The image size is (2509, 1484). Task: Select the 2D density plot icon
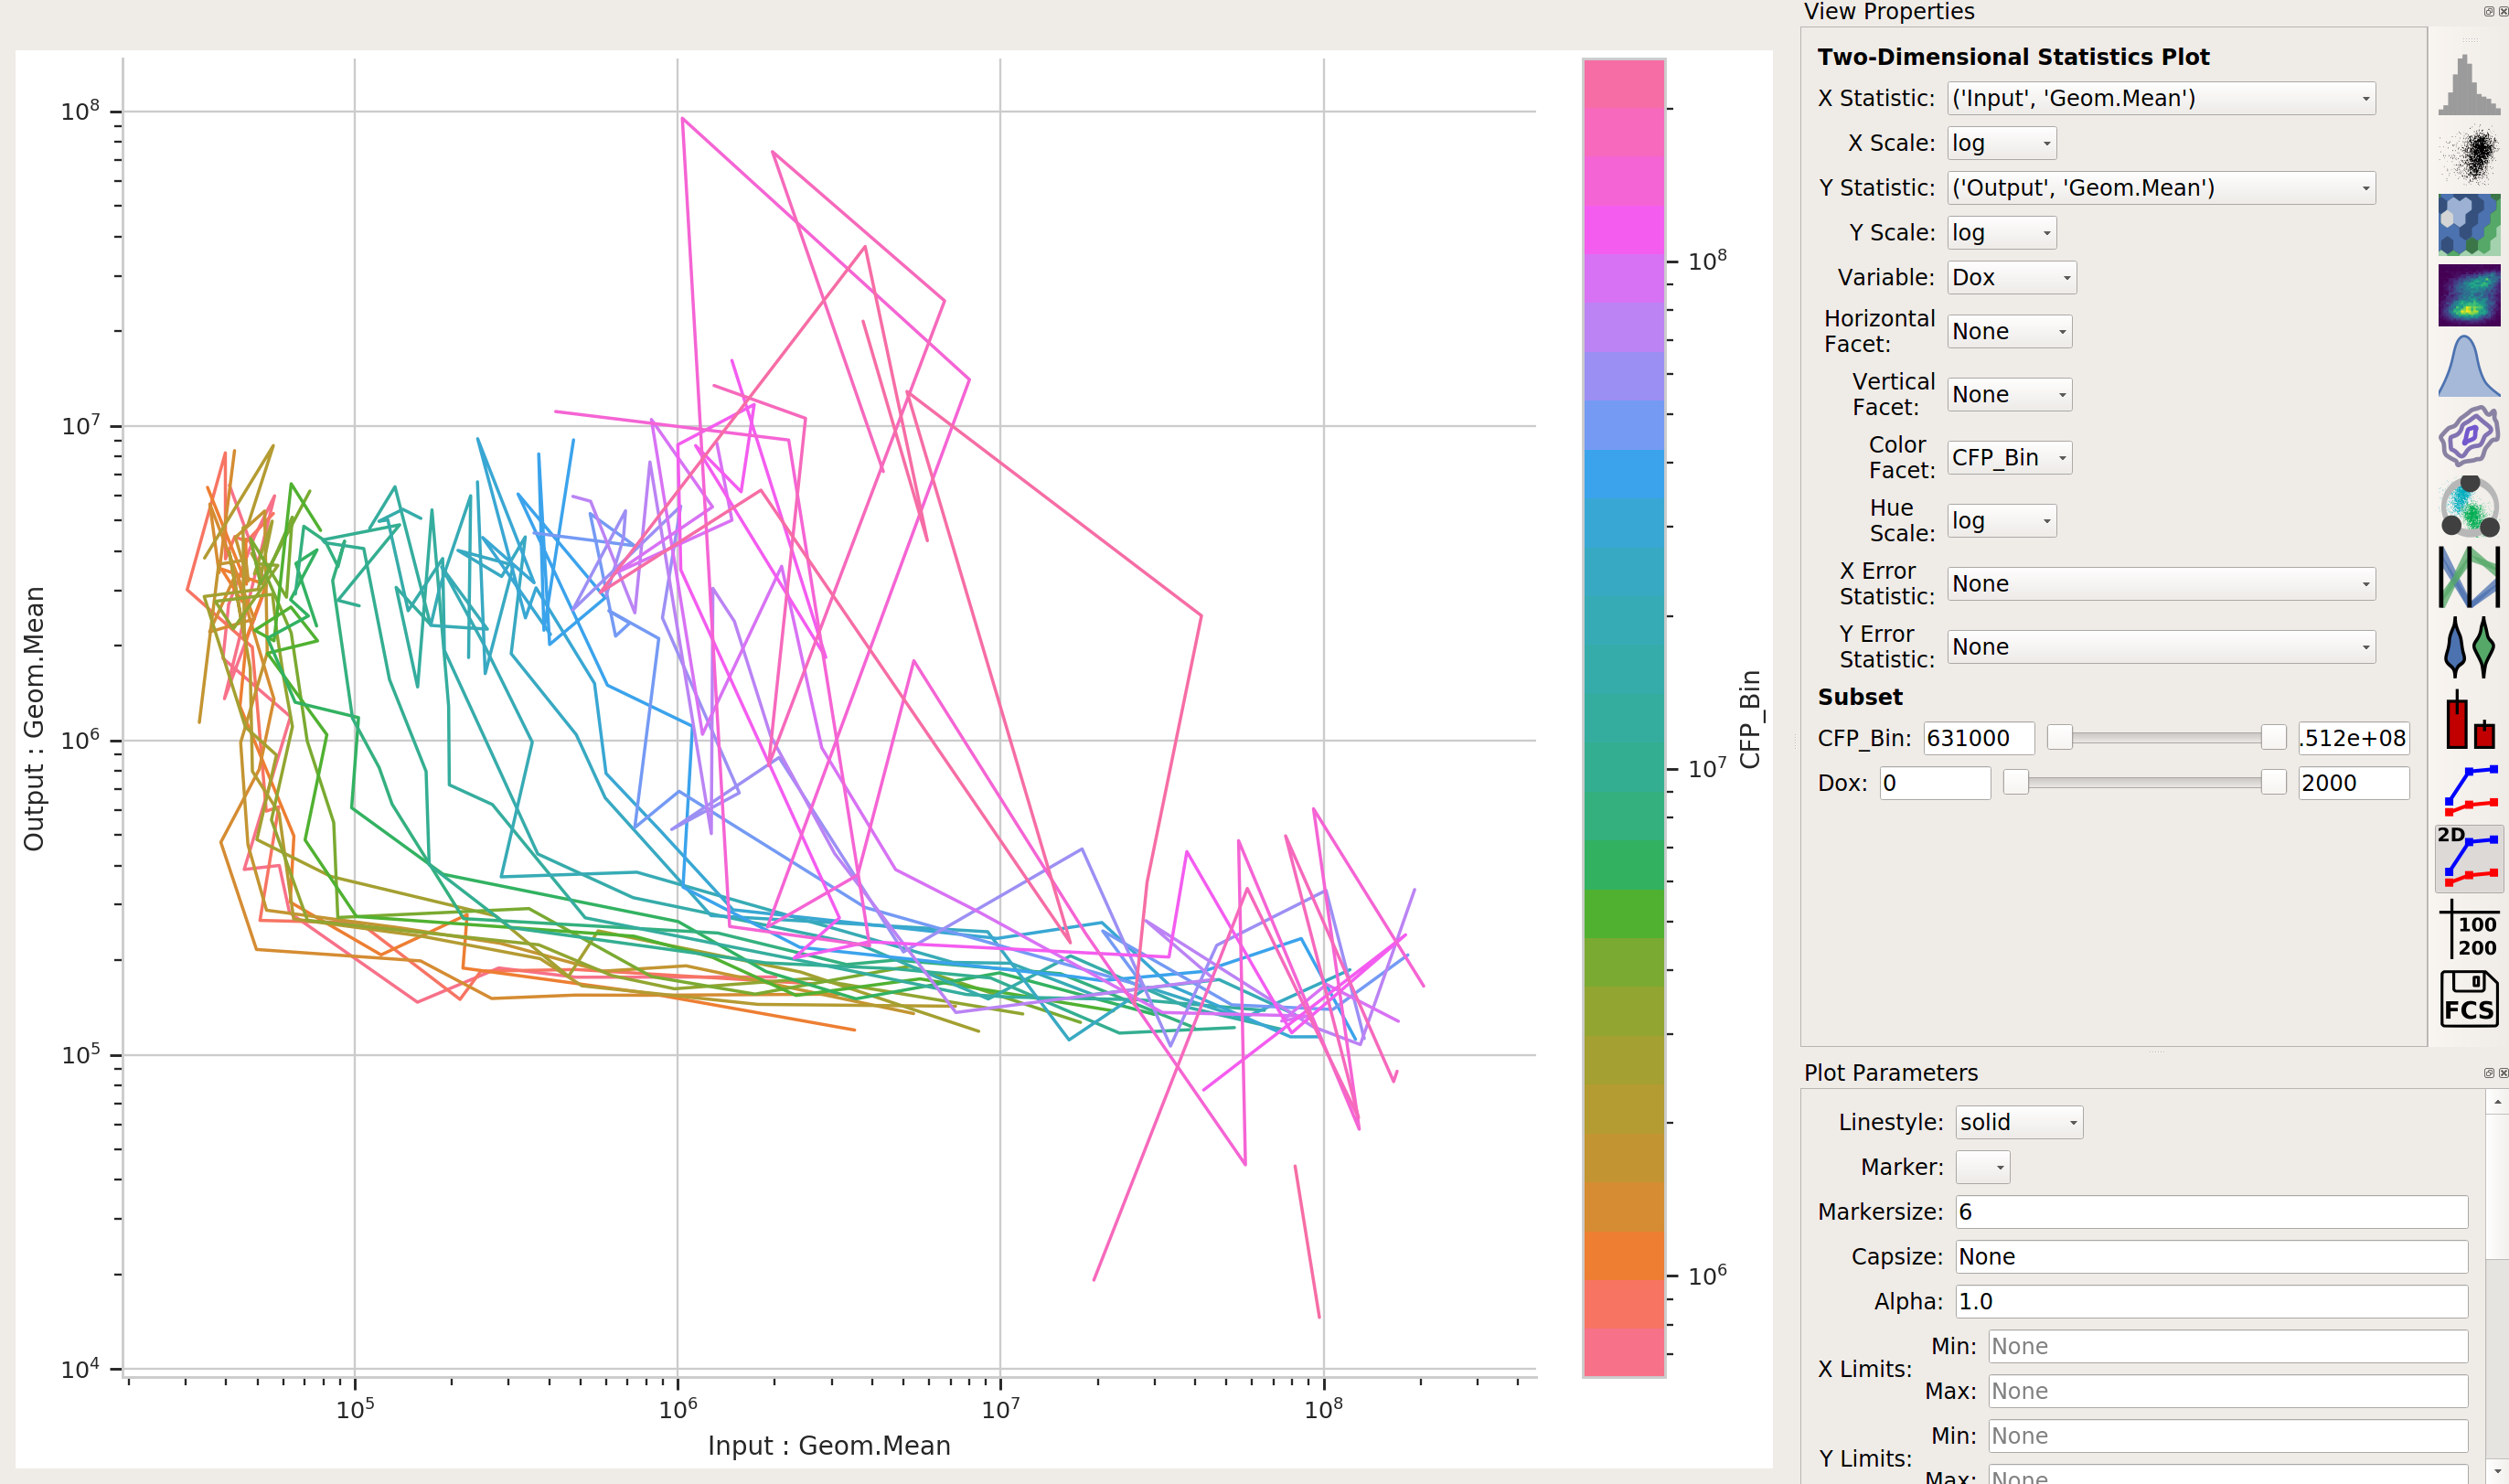tap(2468, 295)
